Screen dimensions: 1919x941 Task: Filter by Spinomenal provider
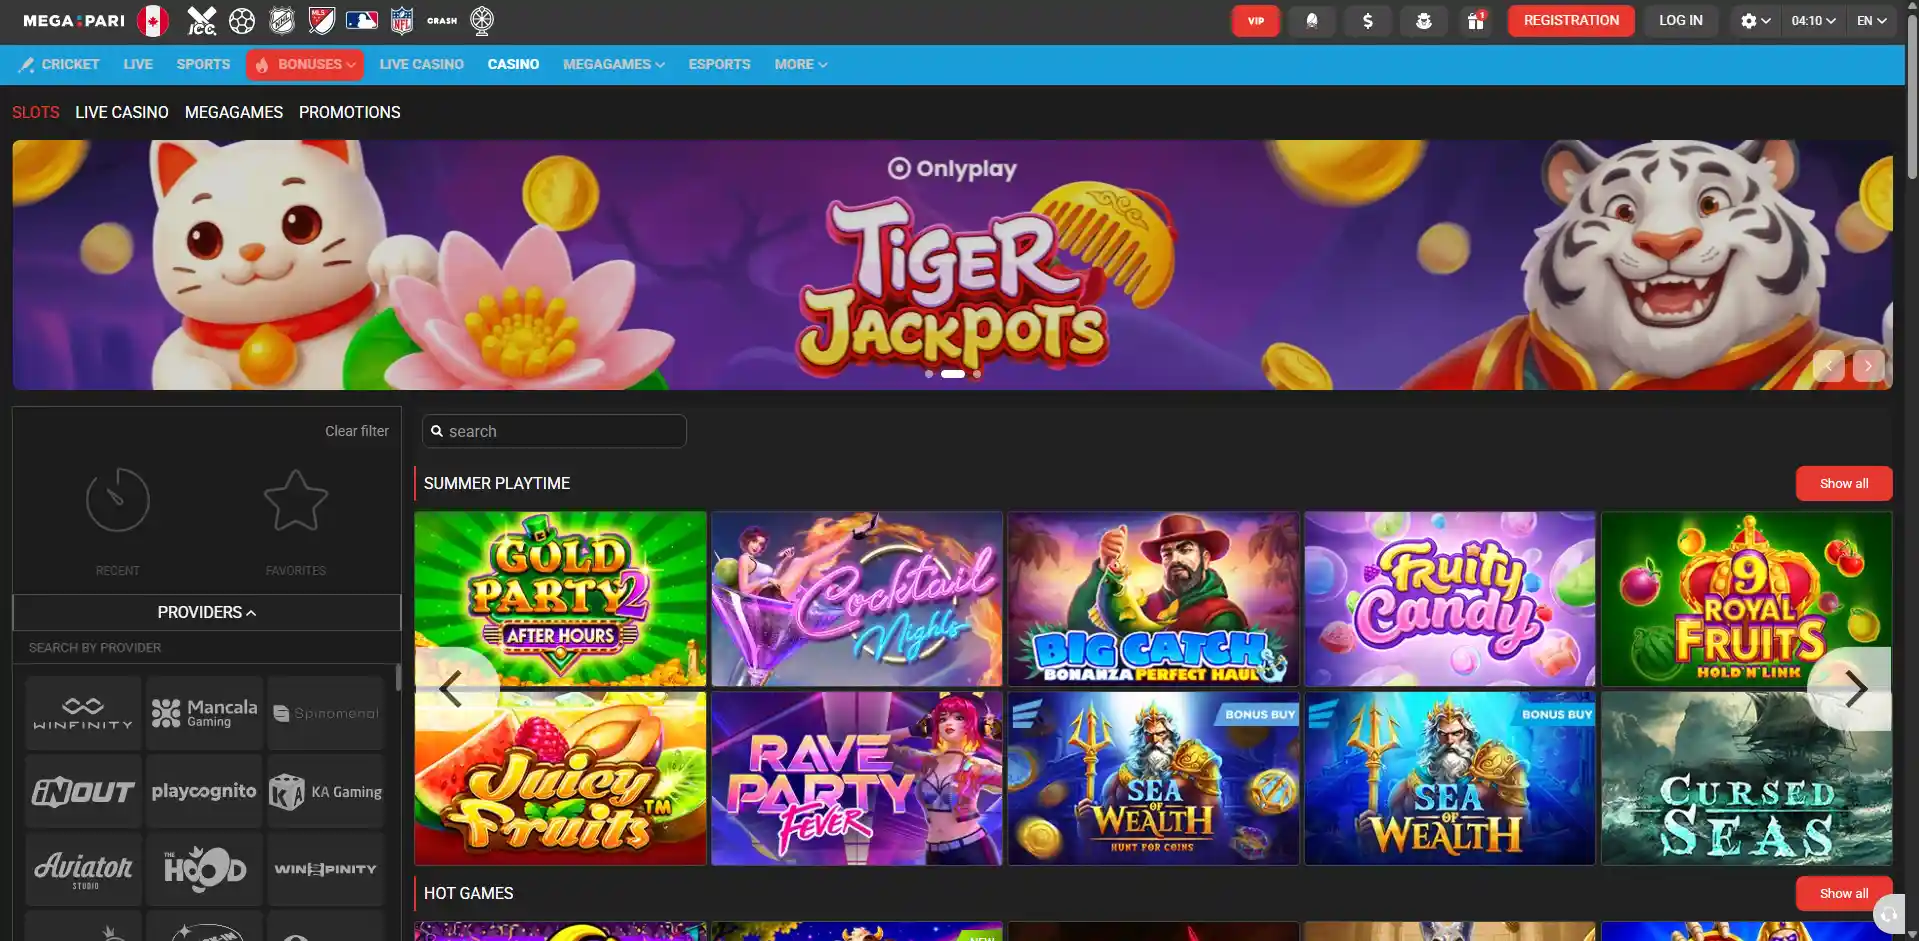(x=326, y=713)
